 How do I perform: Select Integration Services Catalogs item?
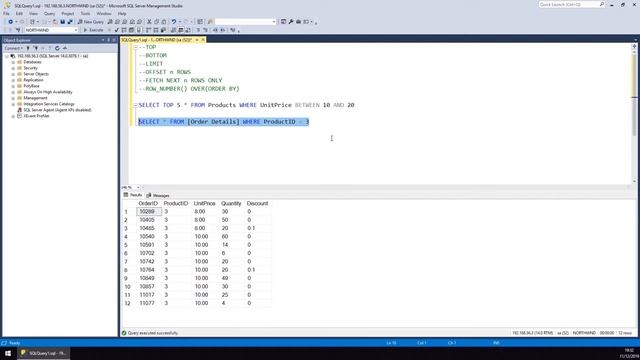[49, 104]
